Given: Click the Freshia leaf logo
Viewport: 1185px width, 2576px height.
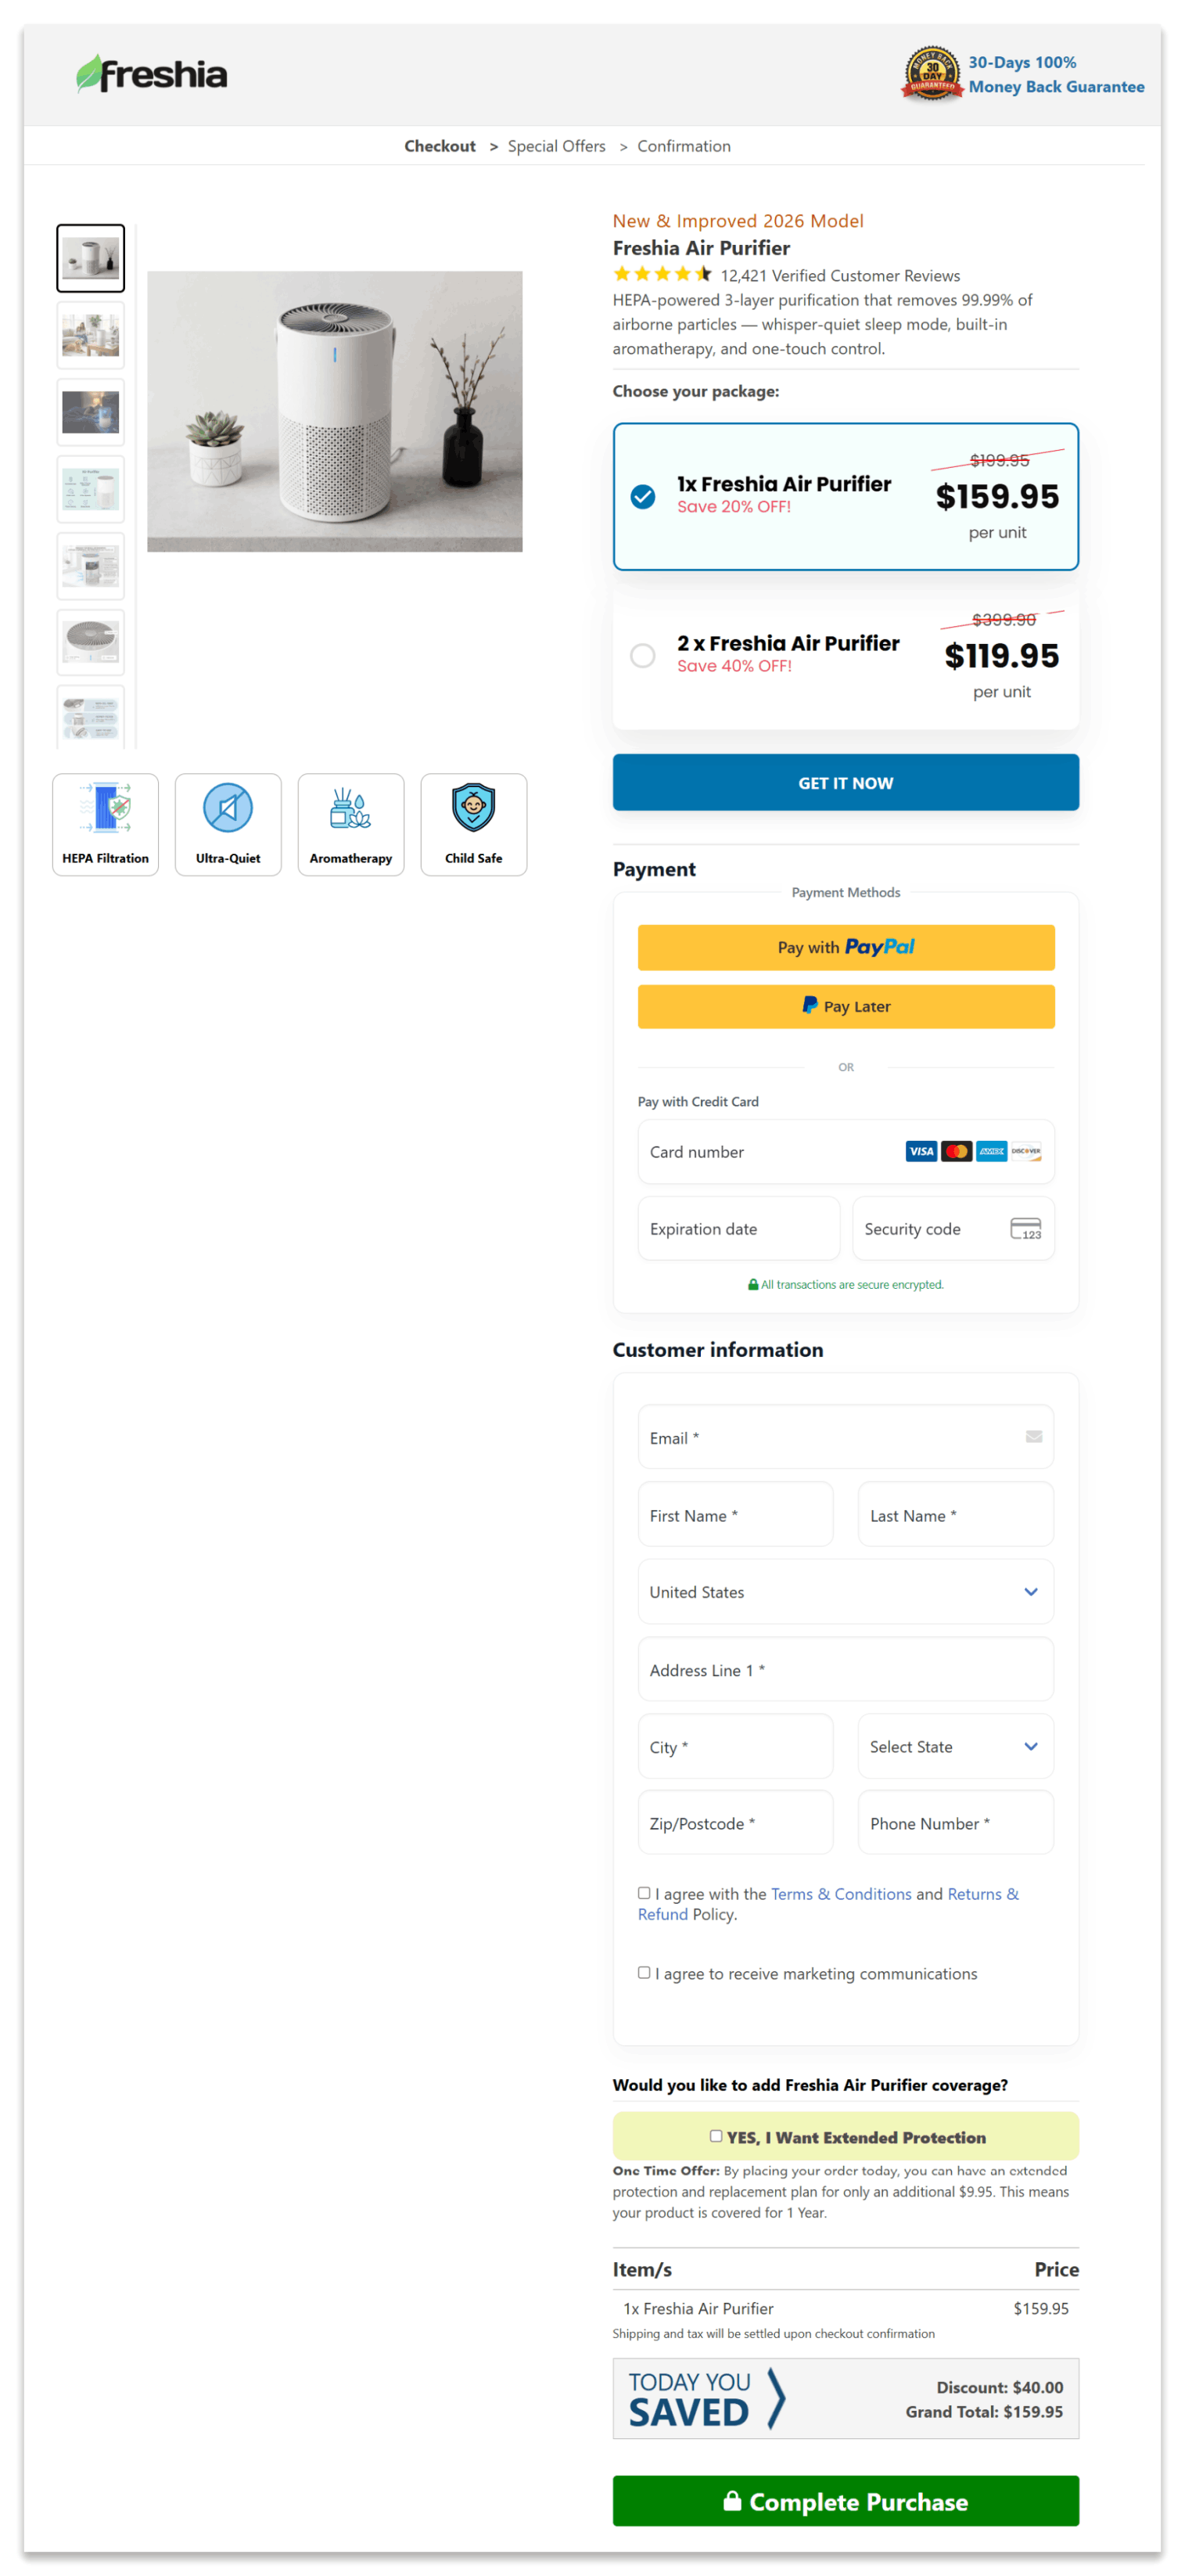Looking at the screenshot, I should pyautogui.click(x=152, y=74).
